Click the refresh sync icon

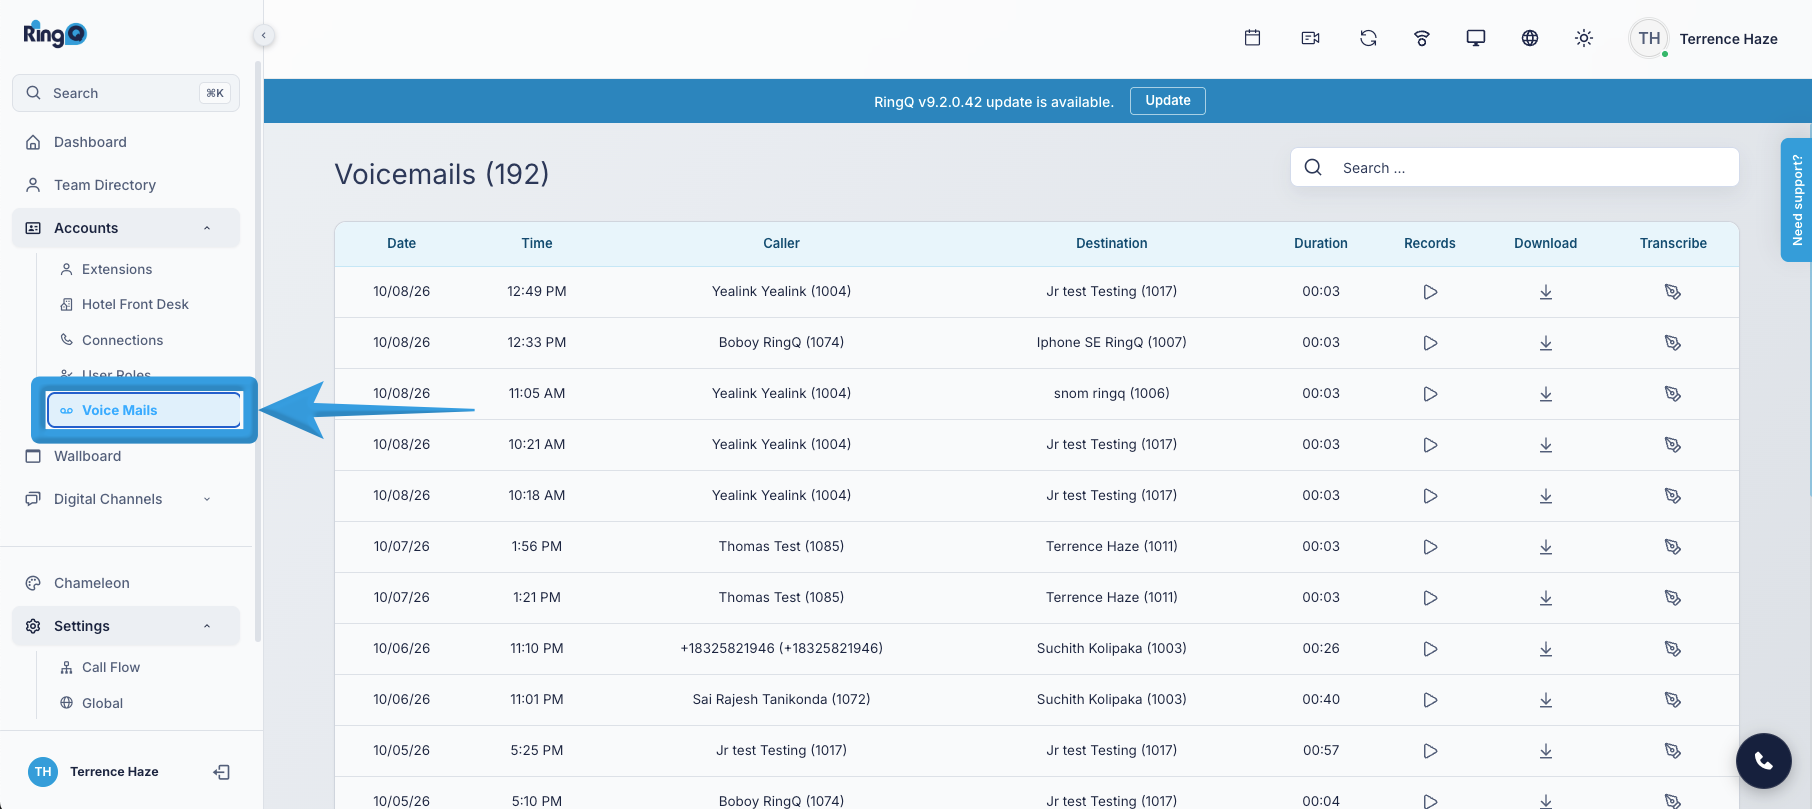[x=1368, y=38]
